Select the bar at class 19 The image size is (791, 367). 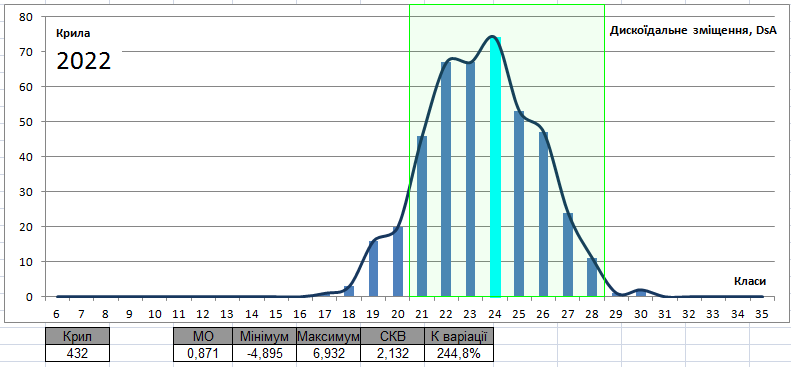(373, 269)
